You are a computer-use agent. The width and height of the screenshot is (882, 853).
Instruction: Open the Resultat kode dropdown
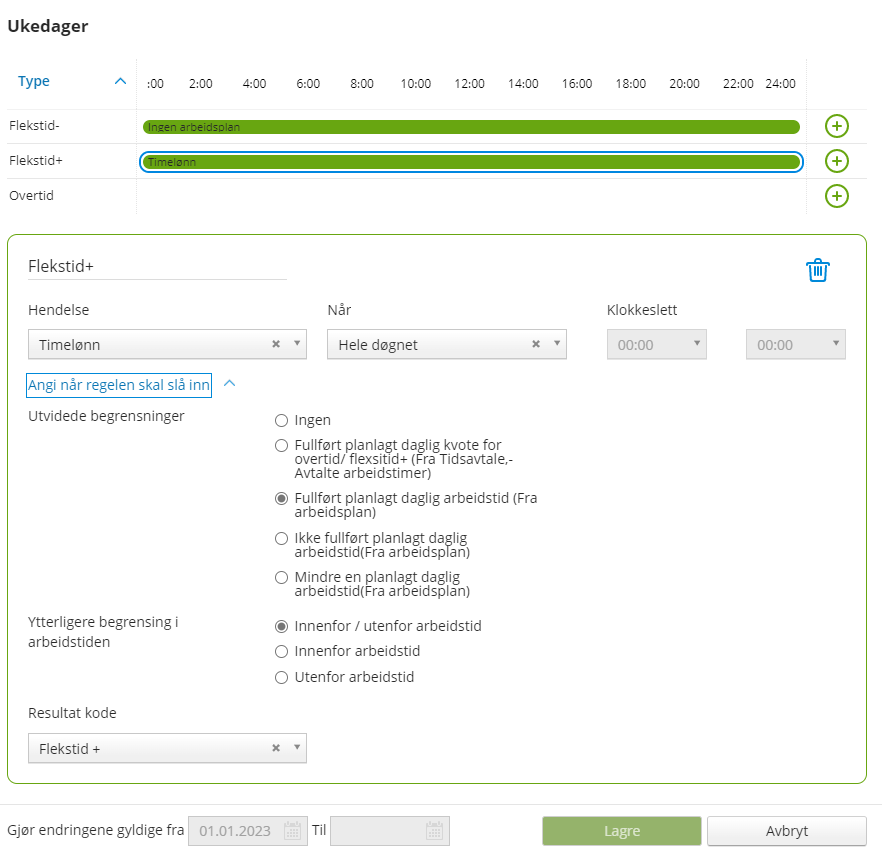click(x=296, y=749)
